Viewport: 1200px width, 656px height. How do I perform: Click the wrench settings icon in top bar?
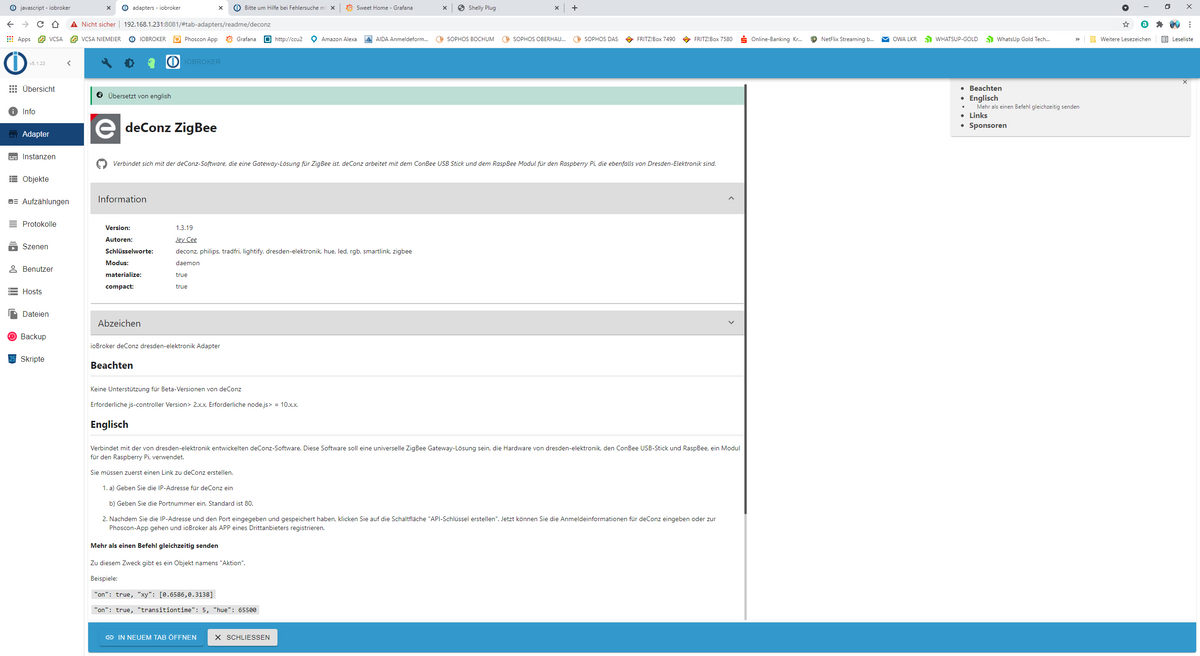click(106, 63)
